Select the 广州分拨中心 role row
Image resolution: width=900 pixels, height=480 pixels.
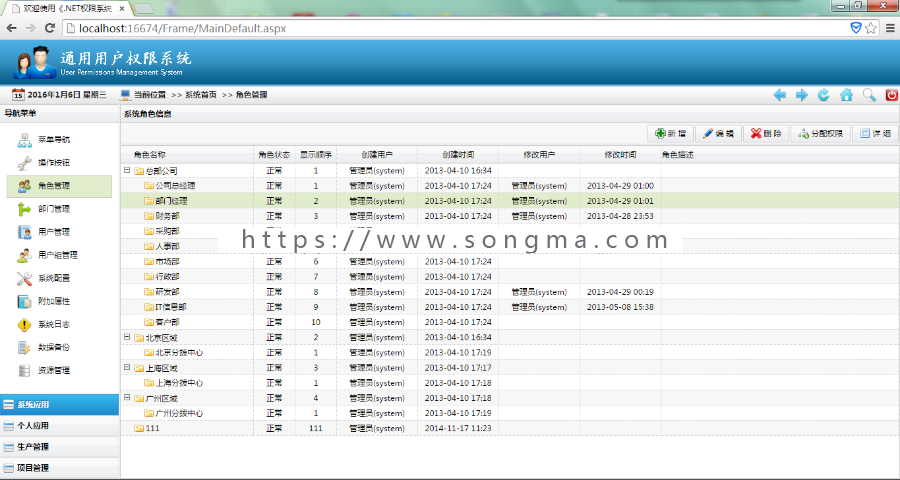pyautogui.click(x=510, y=413)
